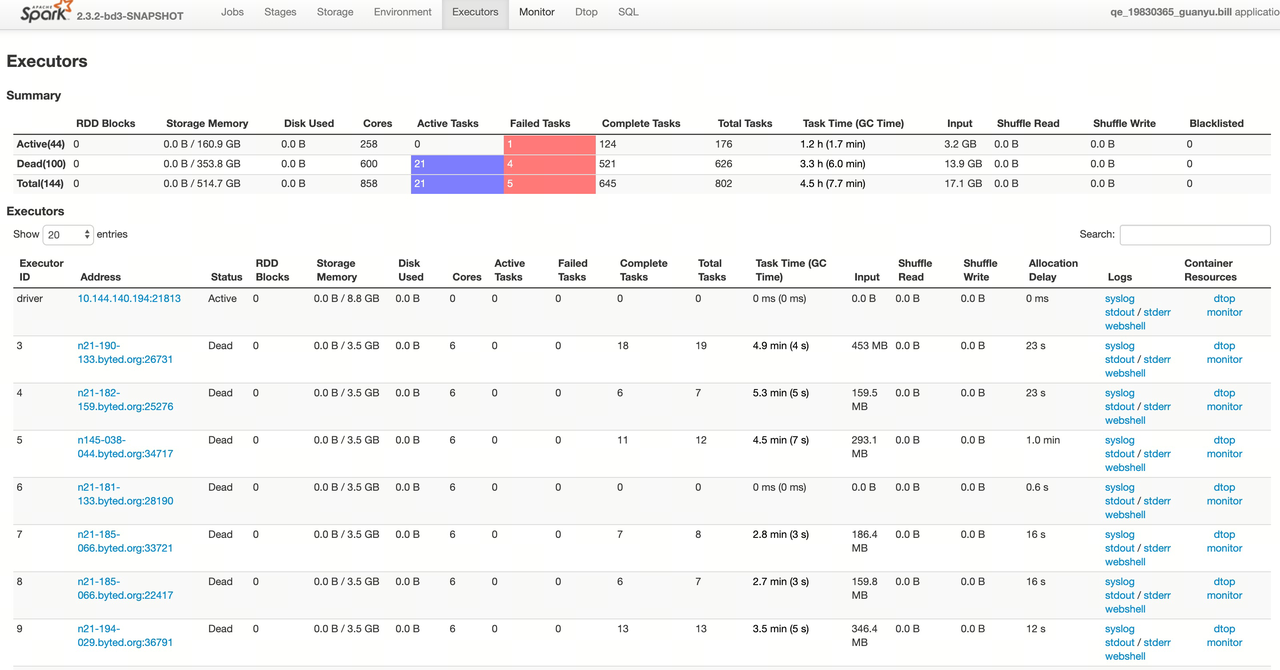Screen dimensions: 1280x670
Task: Open driver address 10.144.140.194:21813
Action: click(x=129, y=298)
